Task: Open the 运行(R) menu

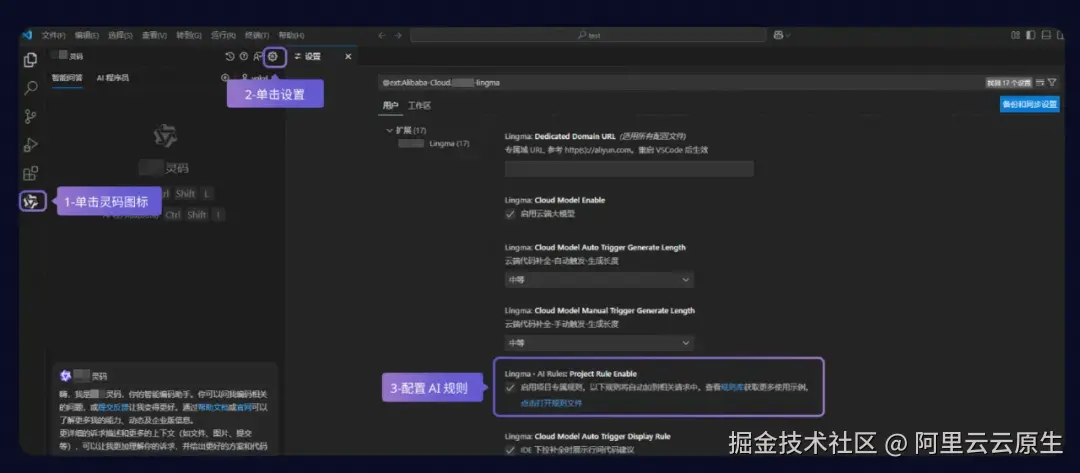Action: pyautogui.click(x=223, y=35)
